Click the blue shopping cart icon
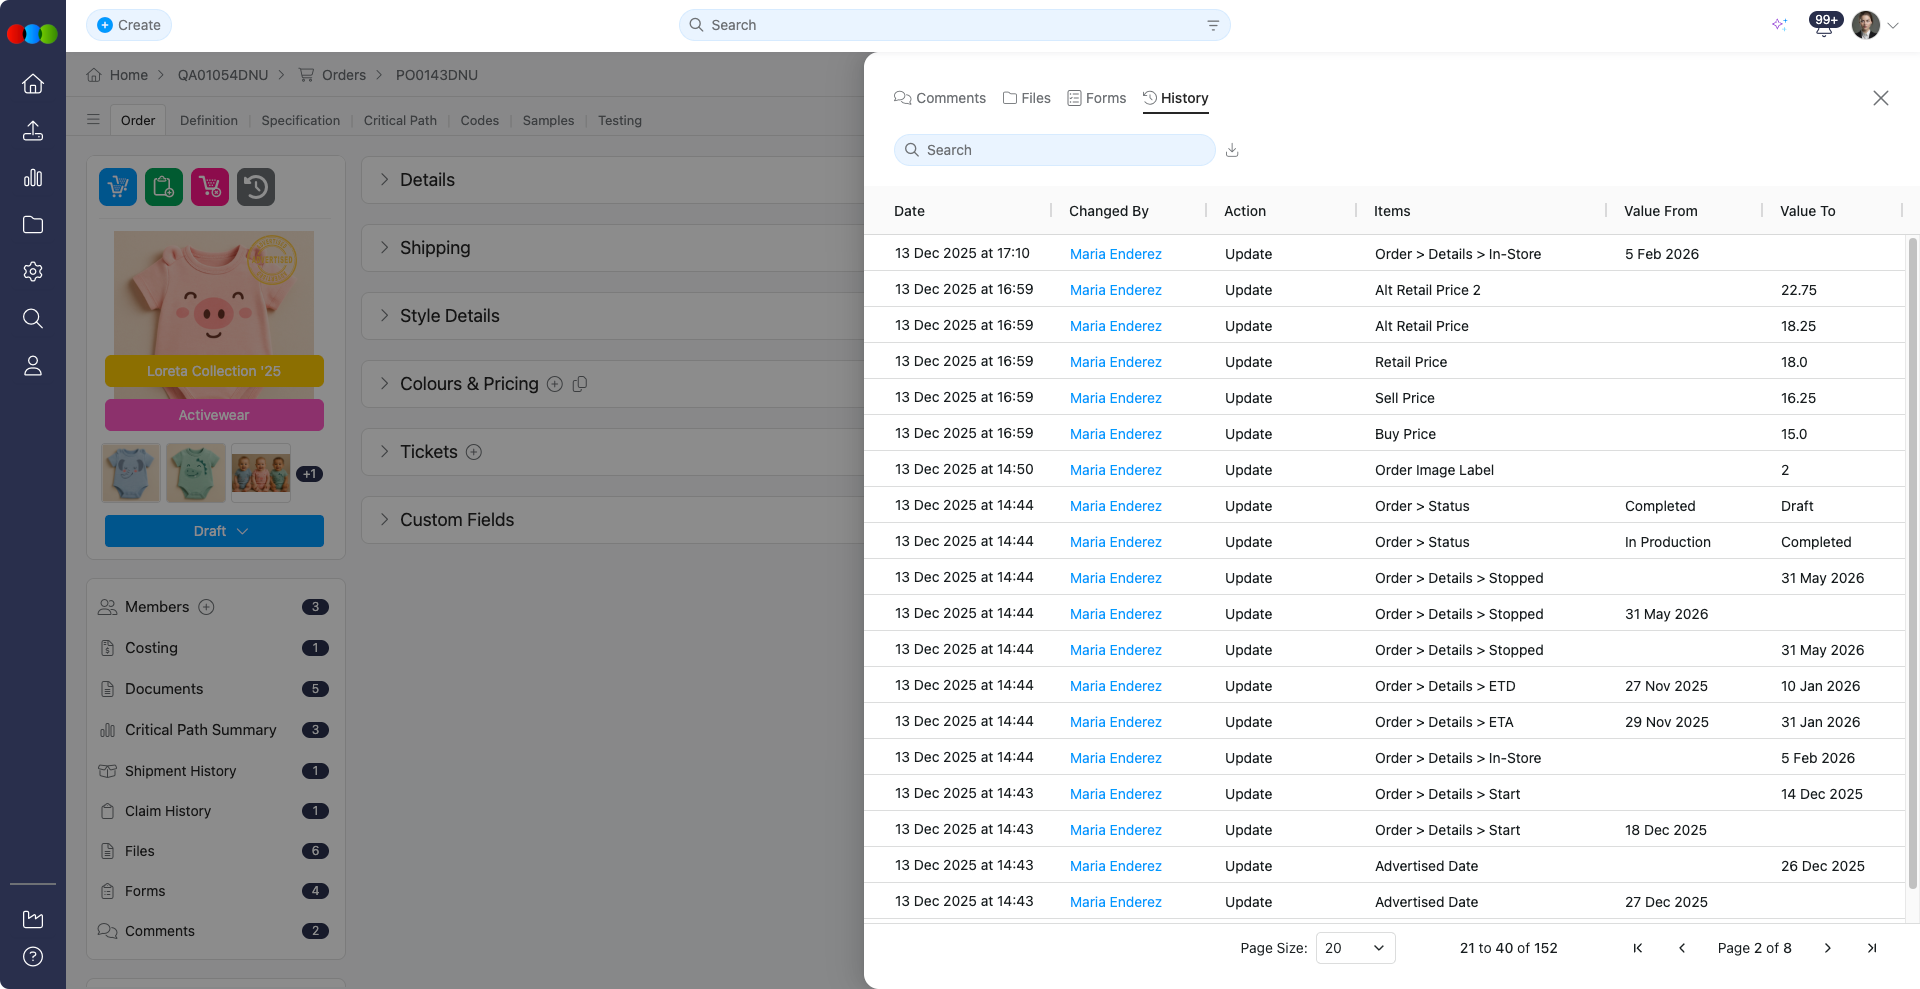Screen dimensions: 1920x989 [x=118, y=187]
